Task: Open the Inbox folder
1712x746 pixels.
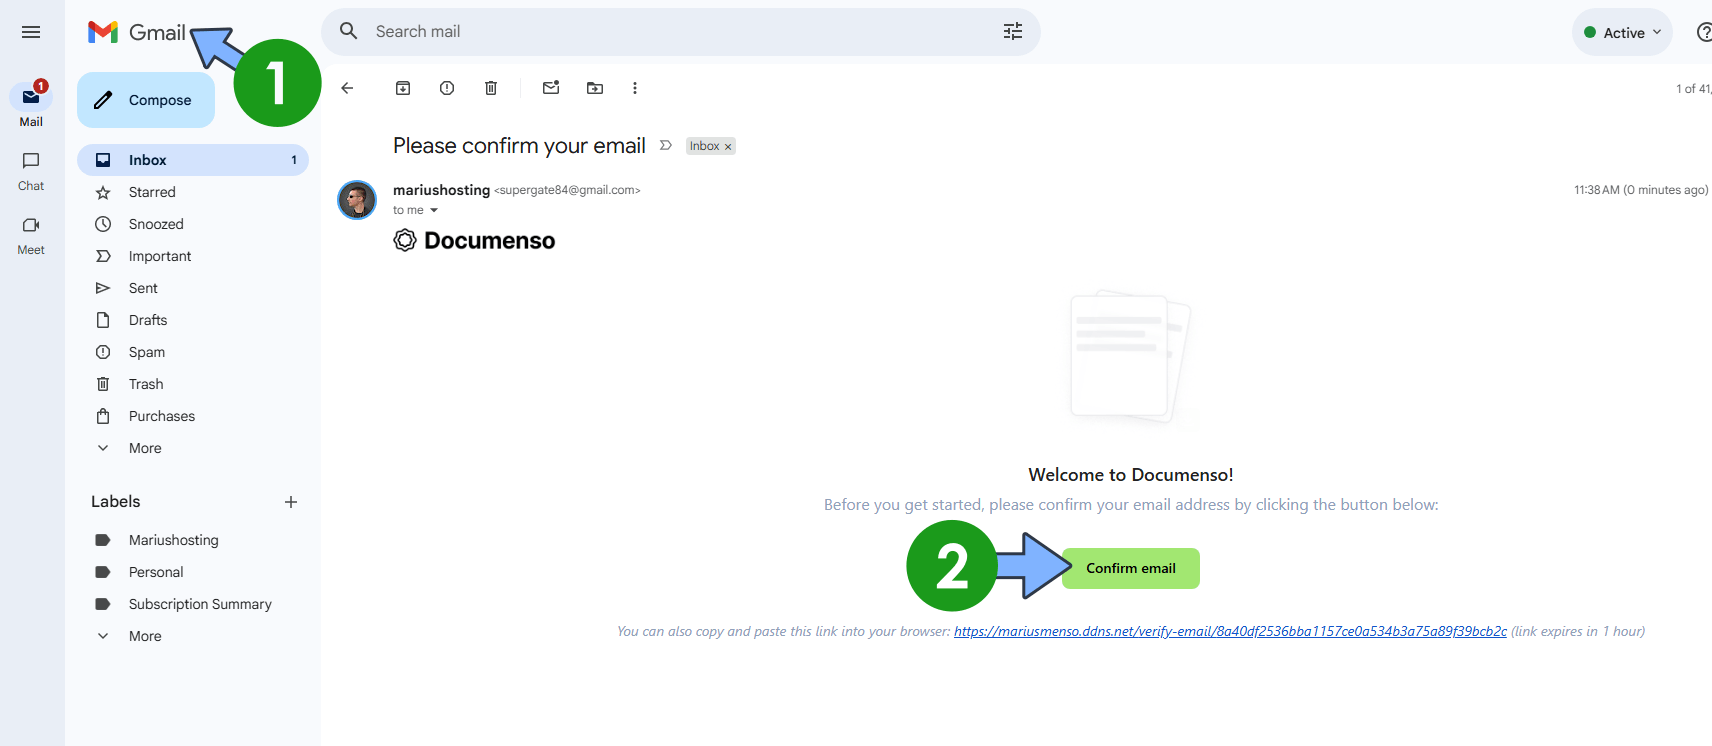Action: click(x=193, y=160)
